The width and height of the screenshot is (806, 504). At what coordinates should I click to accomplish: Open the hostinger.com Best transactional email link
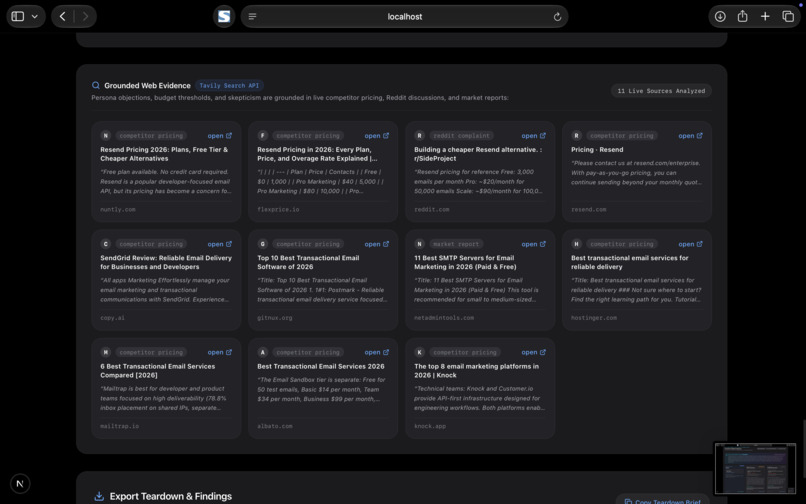690,244
